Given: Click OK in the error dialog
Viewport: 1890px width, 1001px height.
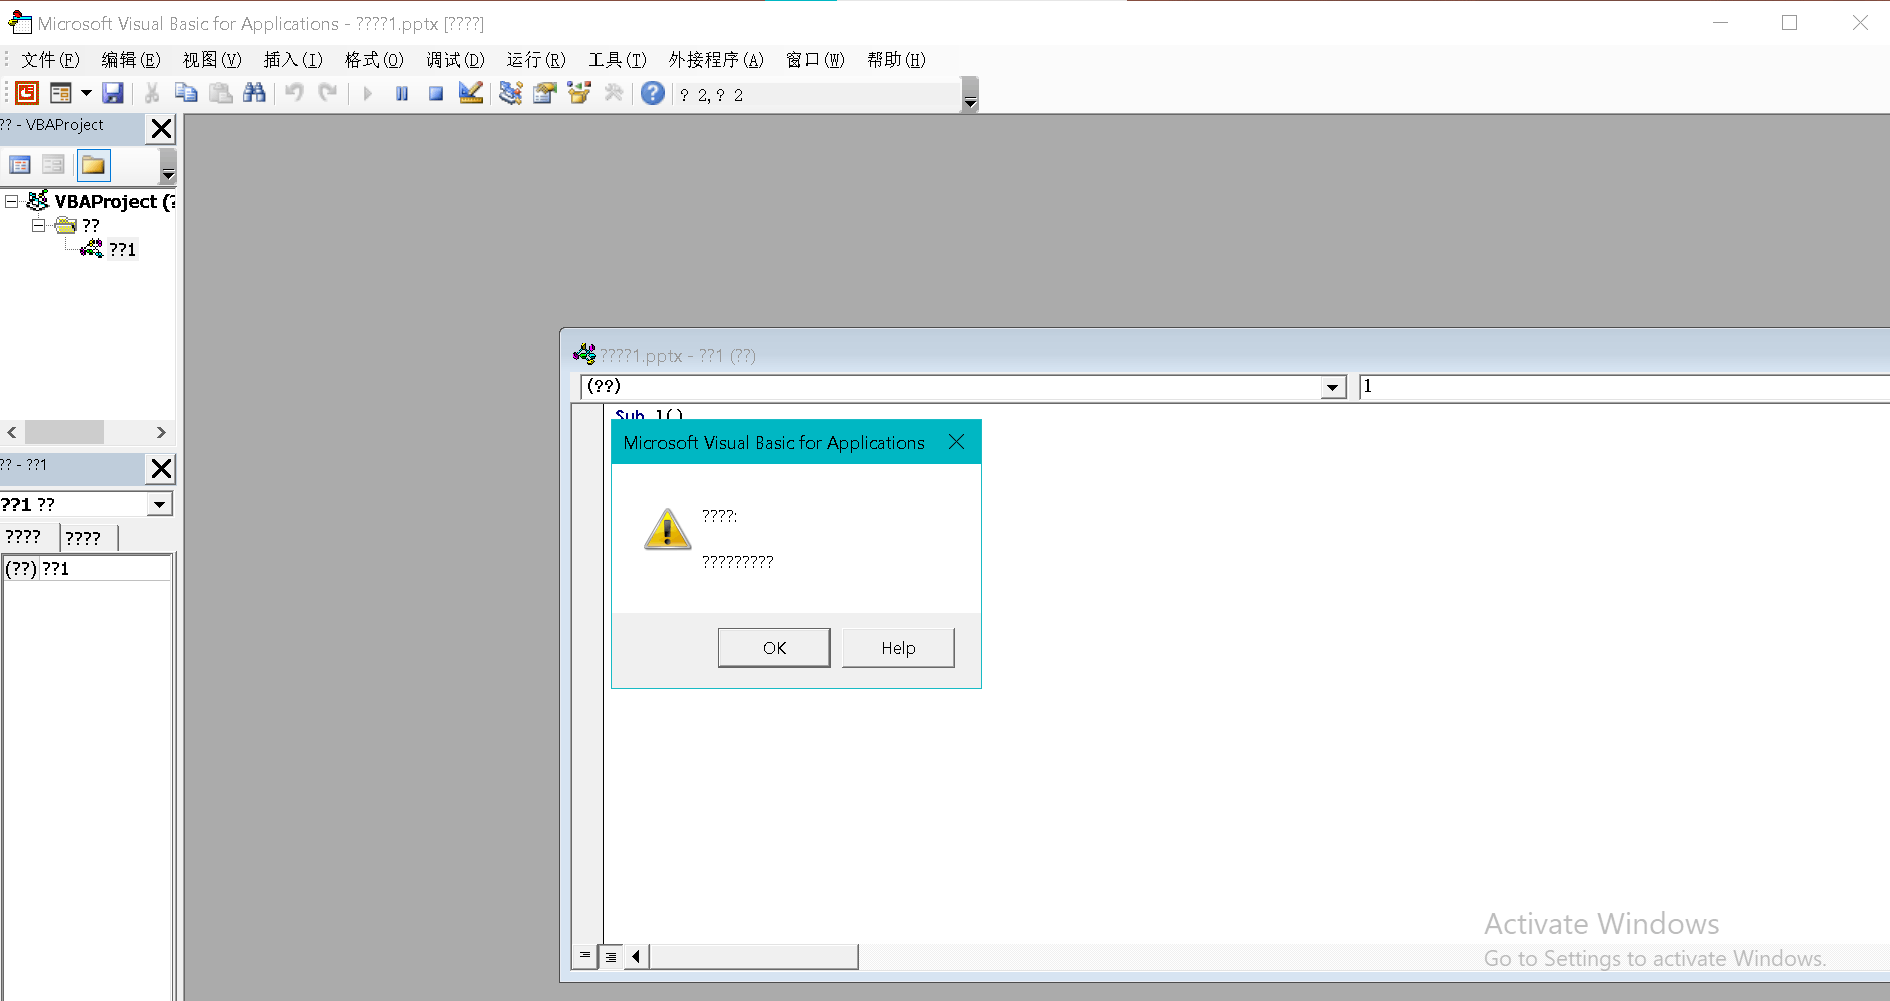Looking at the screenshot, I should (774, 648).
